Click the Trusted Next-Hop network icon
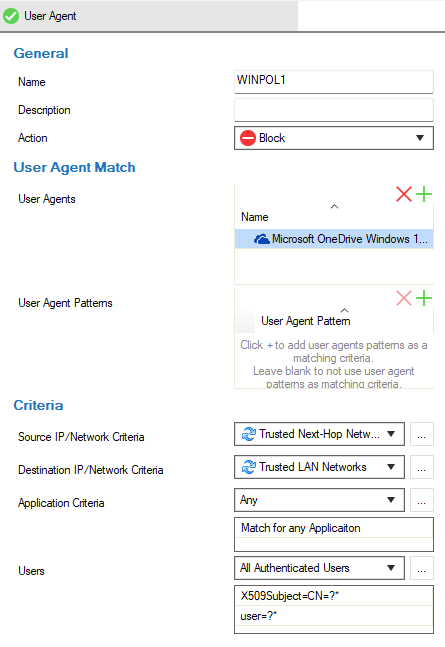 249,434
